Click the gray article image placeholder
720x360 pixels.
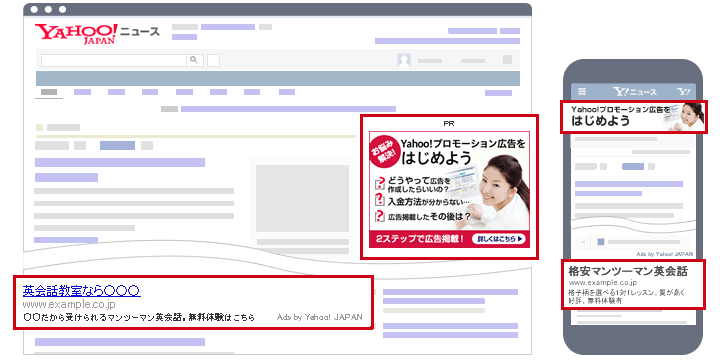[302, 198]
